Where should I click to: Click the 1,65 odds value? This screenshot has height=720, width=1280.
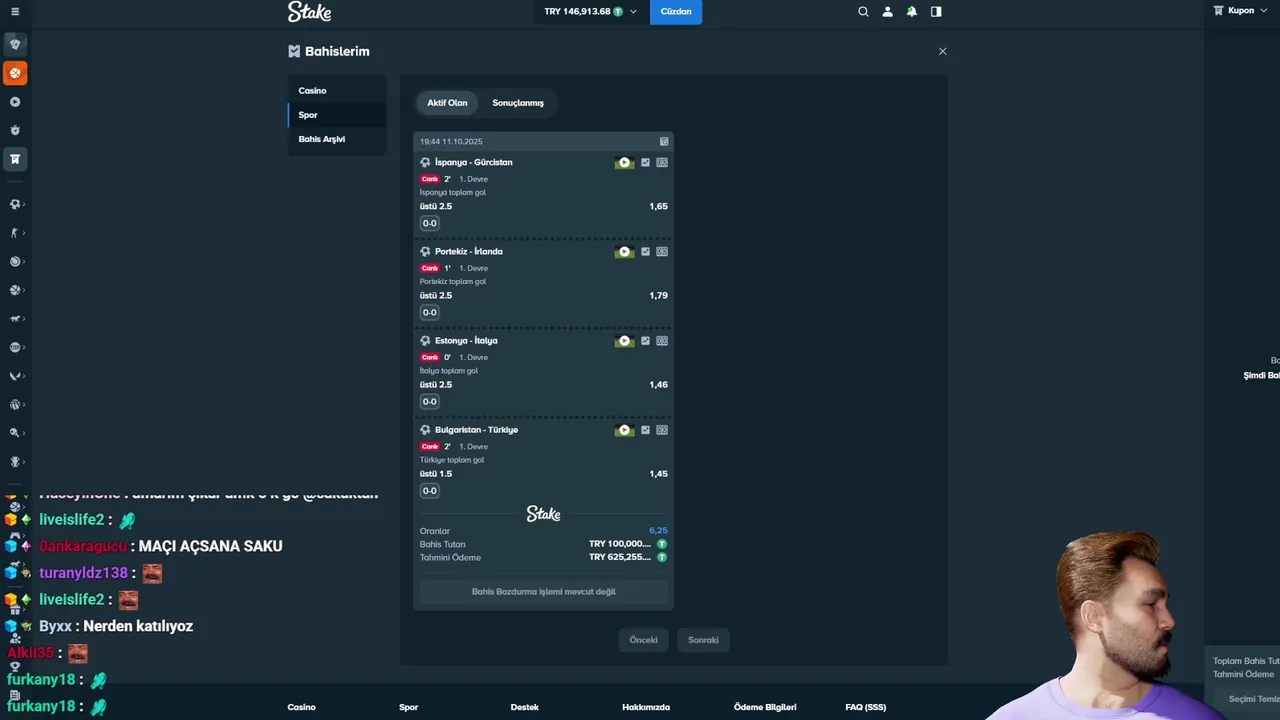[x=658, y=206]
